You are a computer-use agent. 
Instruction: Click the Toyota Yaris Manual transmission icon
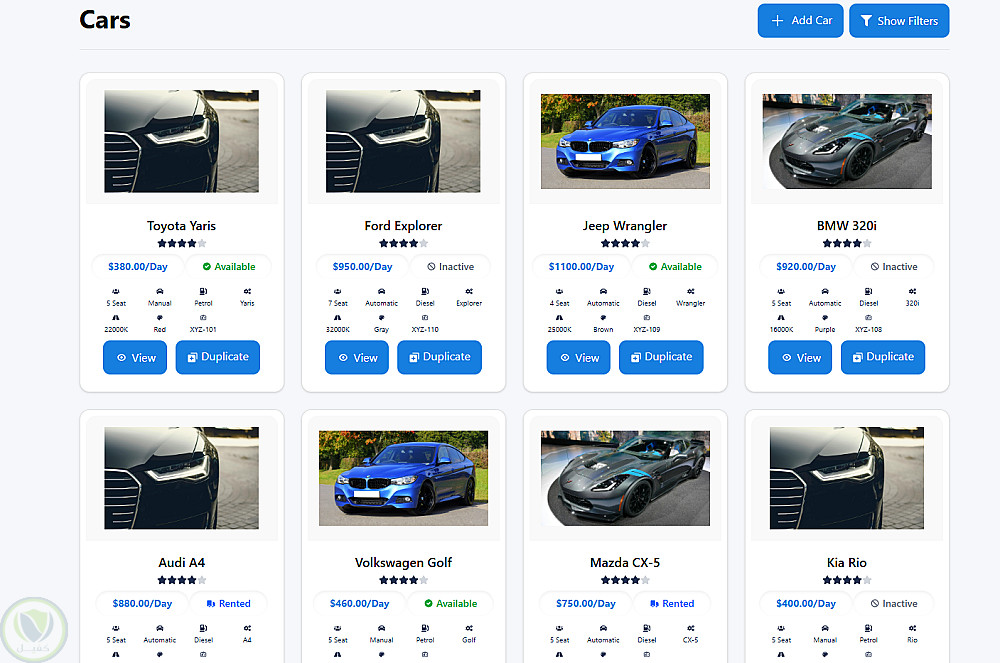(x=159, y=291)
